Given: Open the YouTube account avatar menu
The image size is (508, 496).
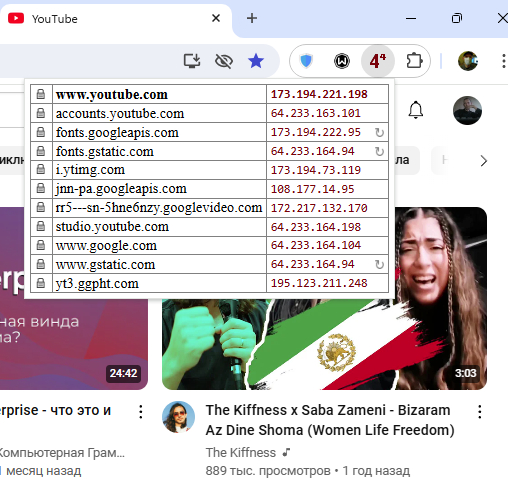Looking at the screenshot, I should (467, 110).
